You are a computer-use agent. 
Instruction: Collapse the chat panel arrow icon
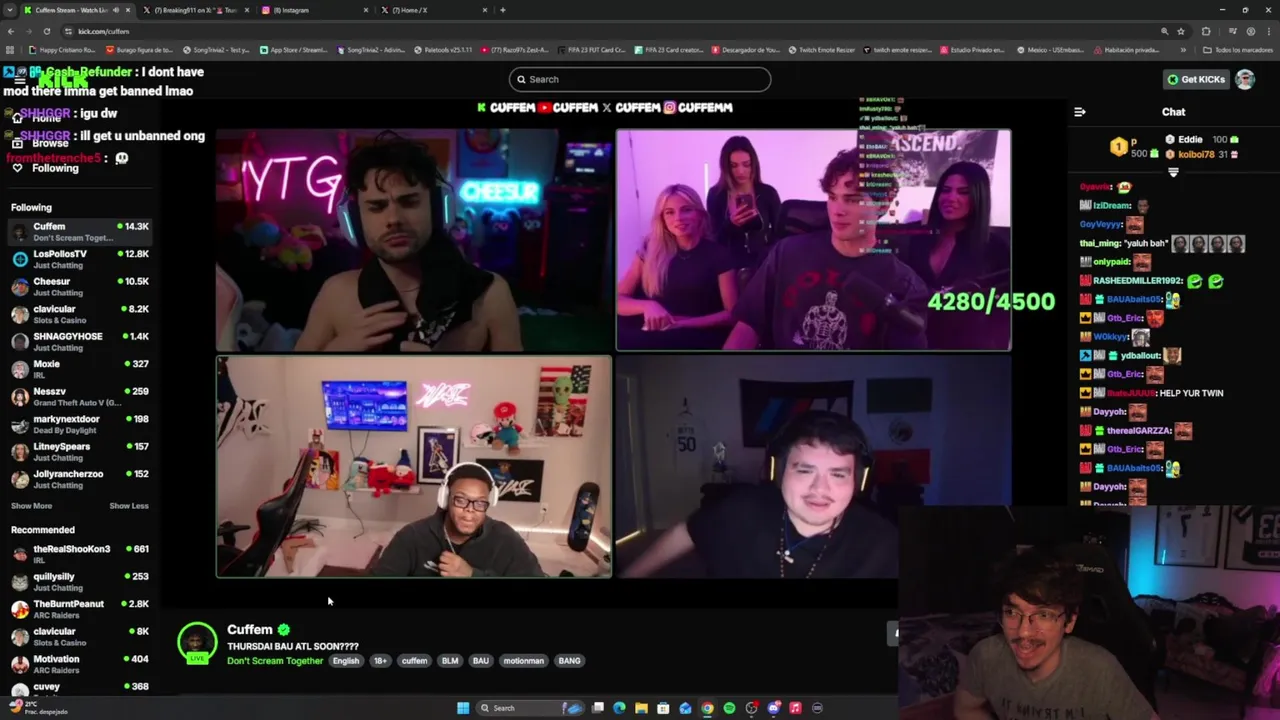pyautogui.click(x=1079, y=112)
